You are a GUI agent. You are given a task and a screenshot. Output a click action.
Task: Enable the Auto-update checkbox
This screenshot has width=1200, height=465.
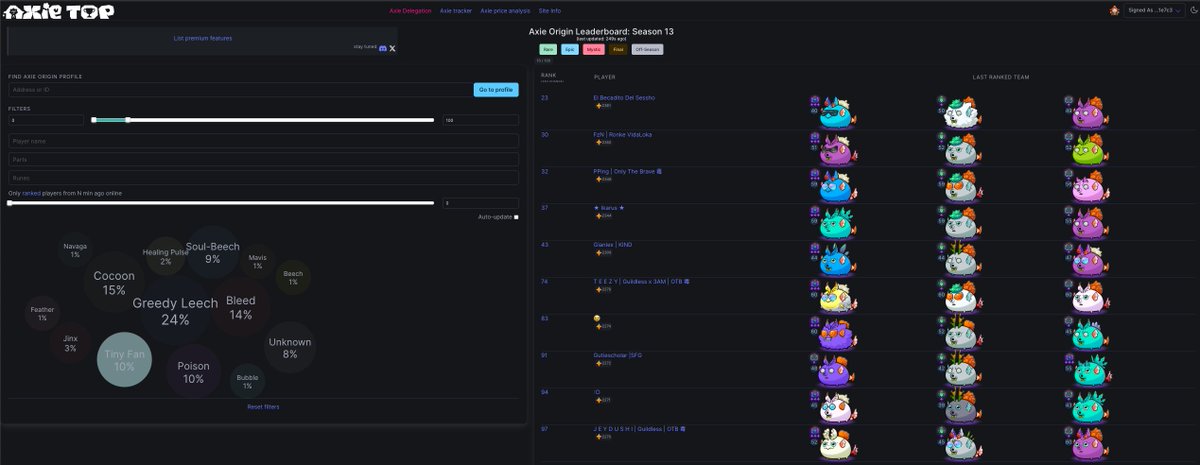point(516,217)
